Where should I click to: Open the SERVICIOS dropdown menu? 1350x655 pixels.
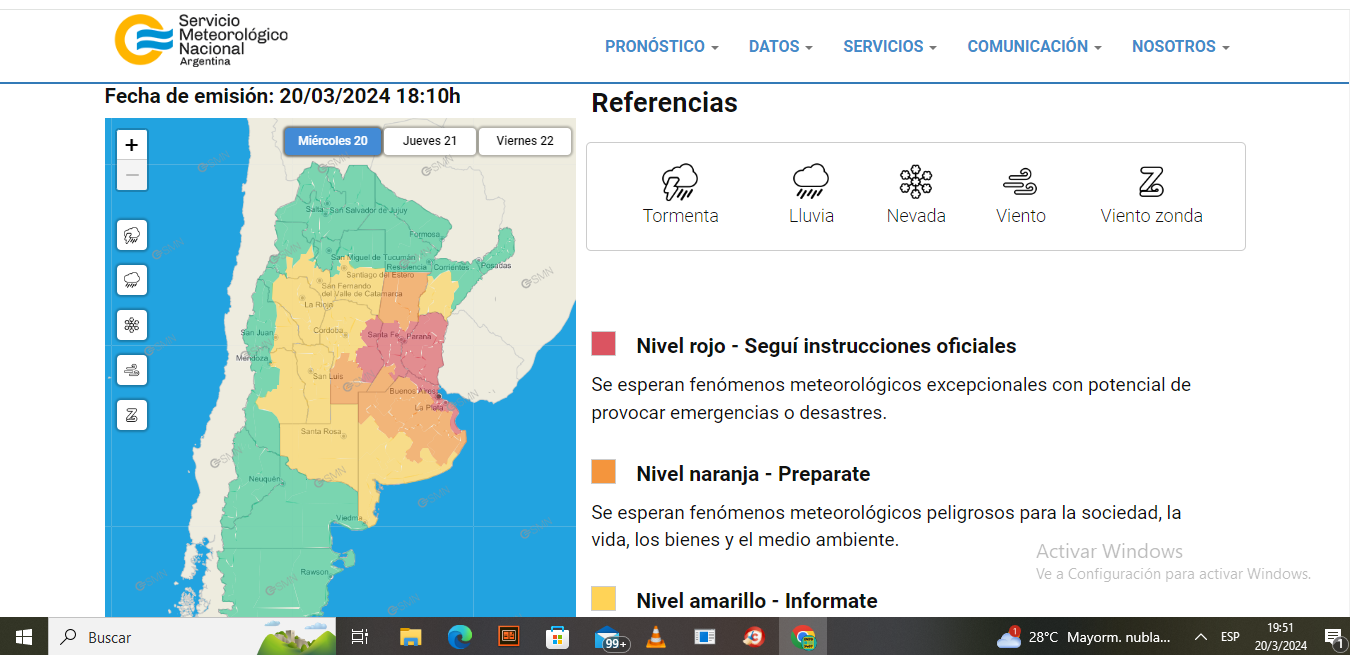[x=889, y=46]
